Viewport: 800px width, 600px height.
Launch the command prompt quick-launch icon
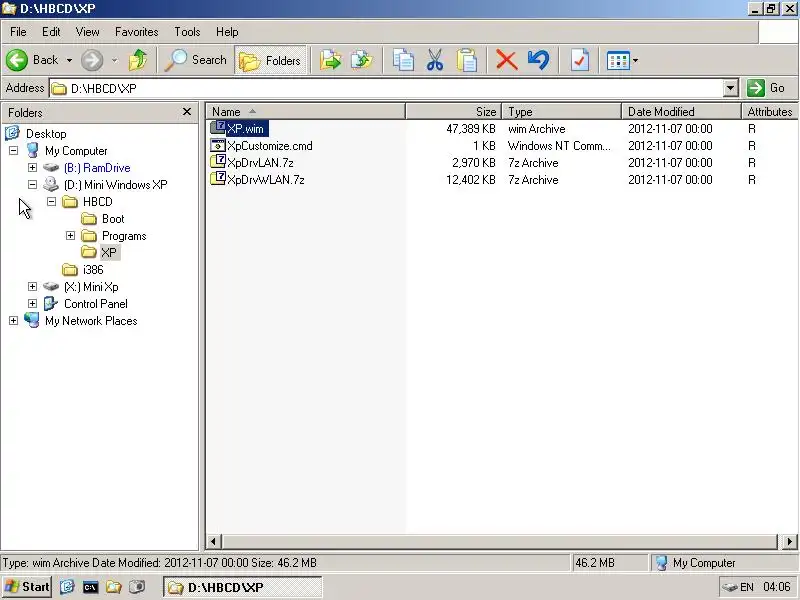tap(90, 587)
